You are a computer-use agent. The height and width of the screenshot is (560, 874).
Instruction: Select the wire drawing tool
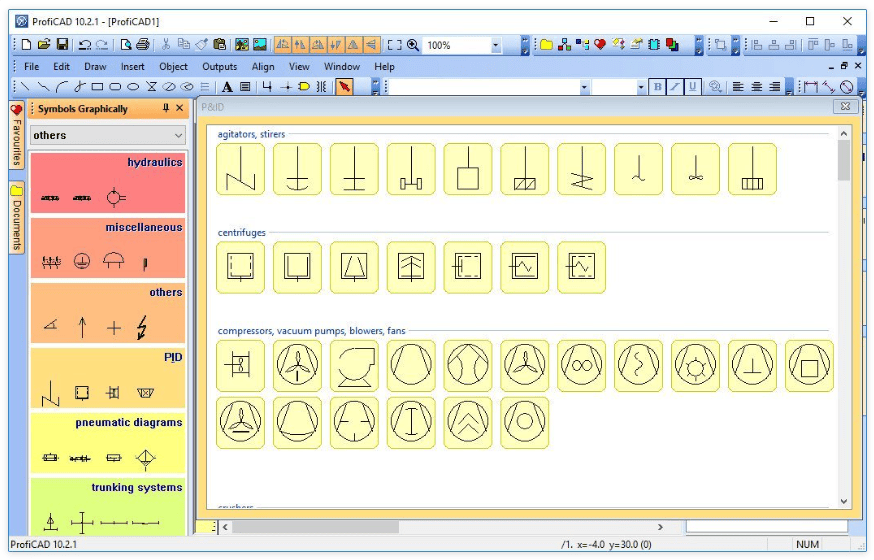coord(267,86)
